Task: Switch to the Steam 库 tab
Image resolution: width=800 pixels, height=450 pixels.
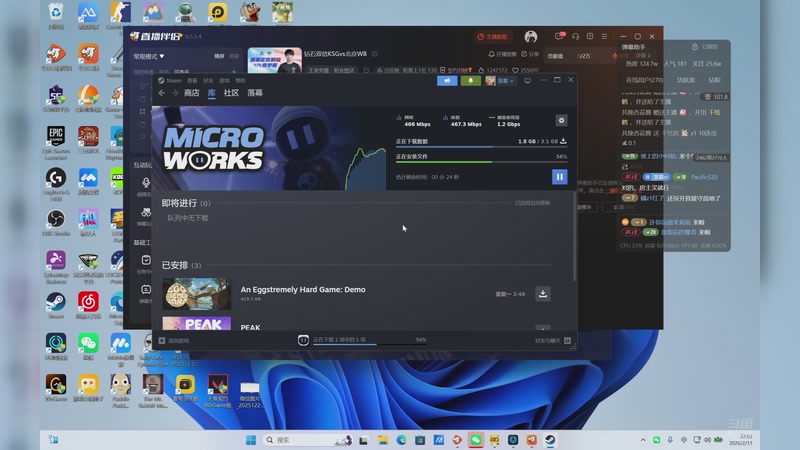Action: tap(212, 93)
